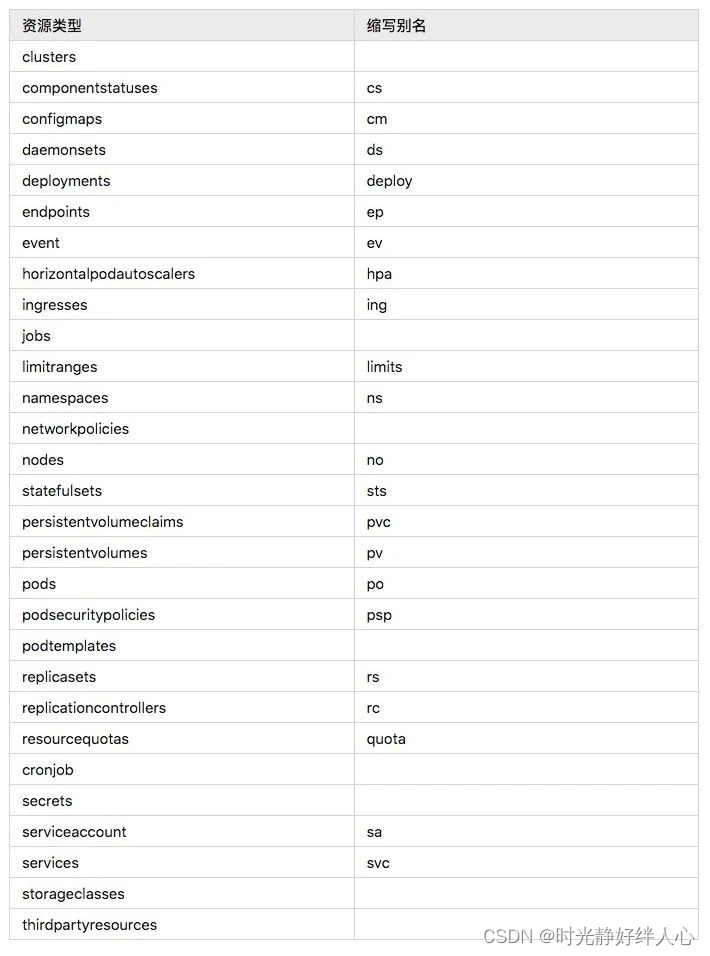
Task: Select the svc alias for services
Action: (x=378, y=863)
